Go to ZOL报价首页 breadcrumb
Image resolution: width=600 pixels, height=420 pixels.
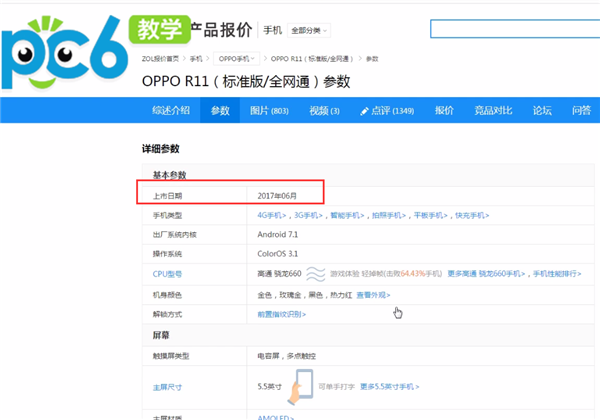(160, 59)
